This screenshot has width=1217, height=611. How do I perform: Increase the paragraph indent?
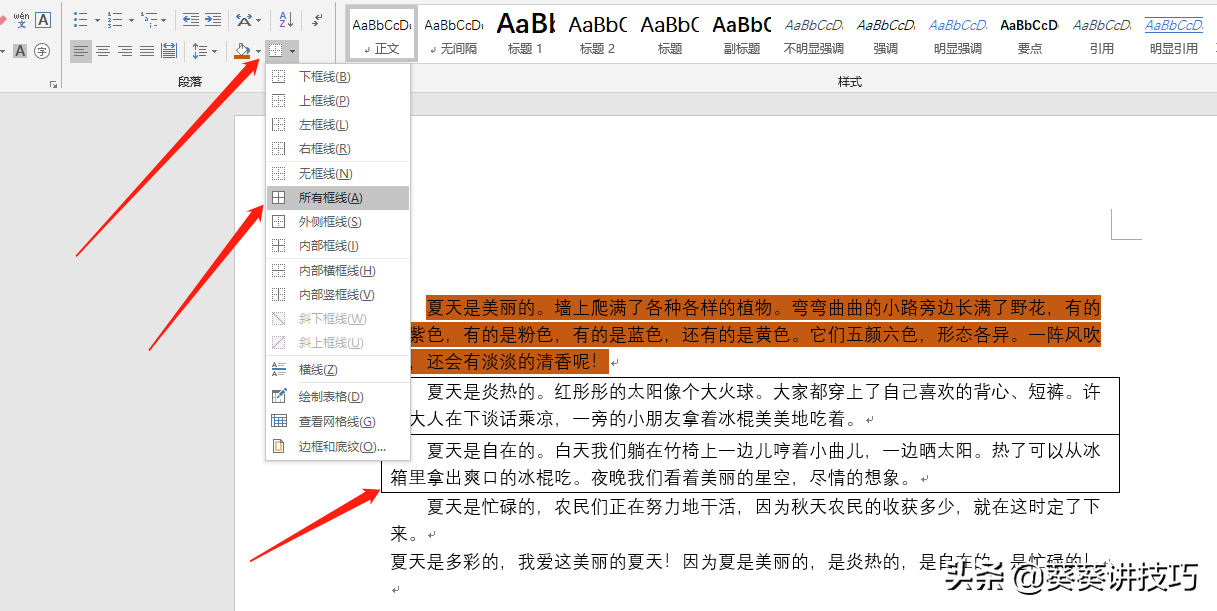[213, 20]
